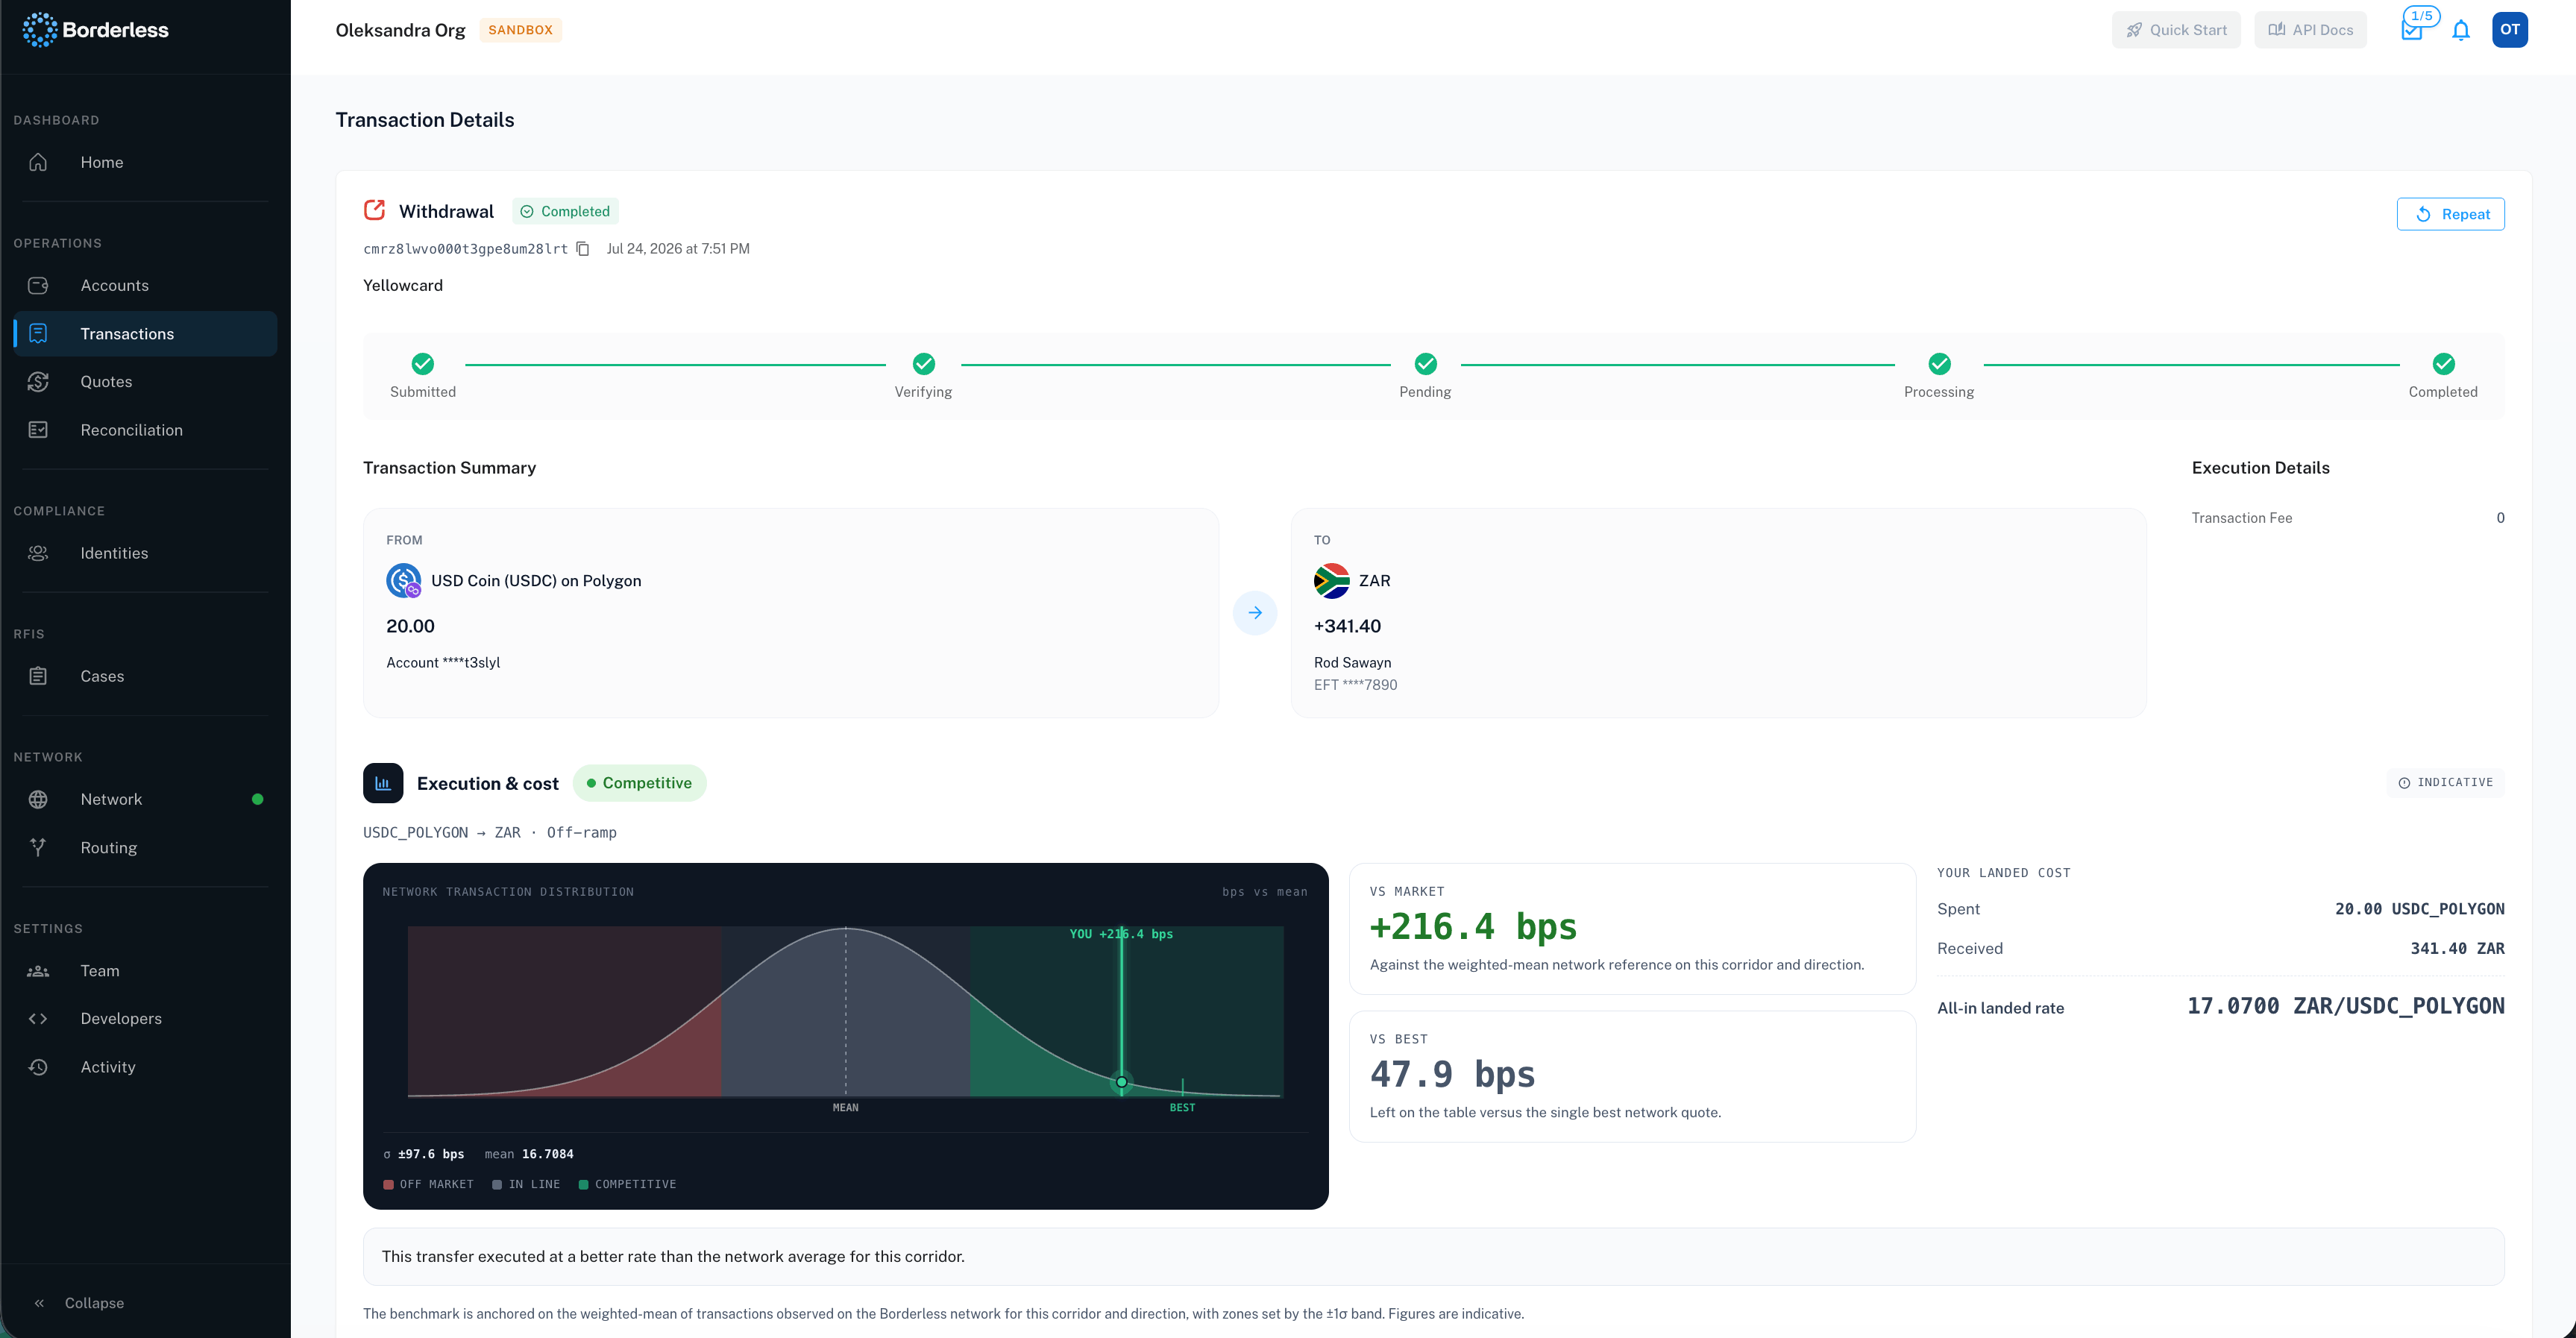The height and width of the screenshot is (1338, 2576).
Task: Click the final Completed step checkmark
Action: (x=2444, y=364)
